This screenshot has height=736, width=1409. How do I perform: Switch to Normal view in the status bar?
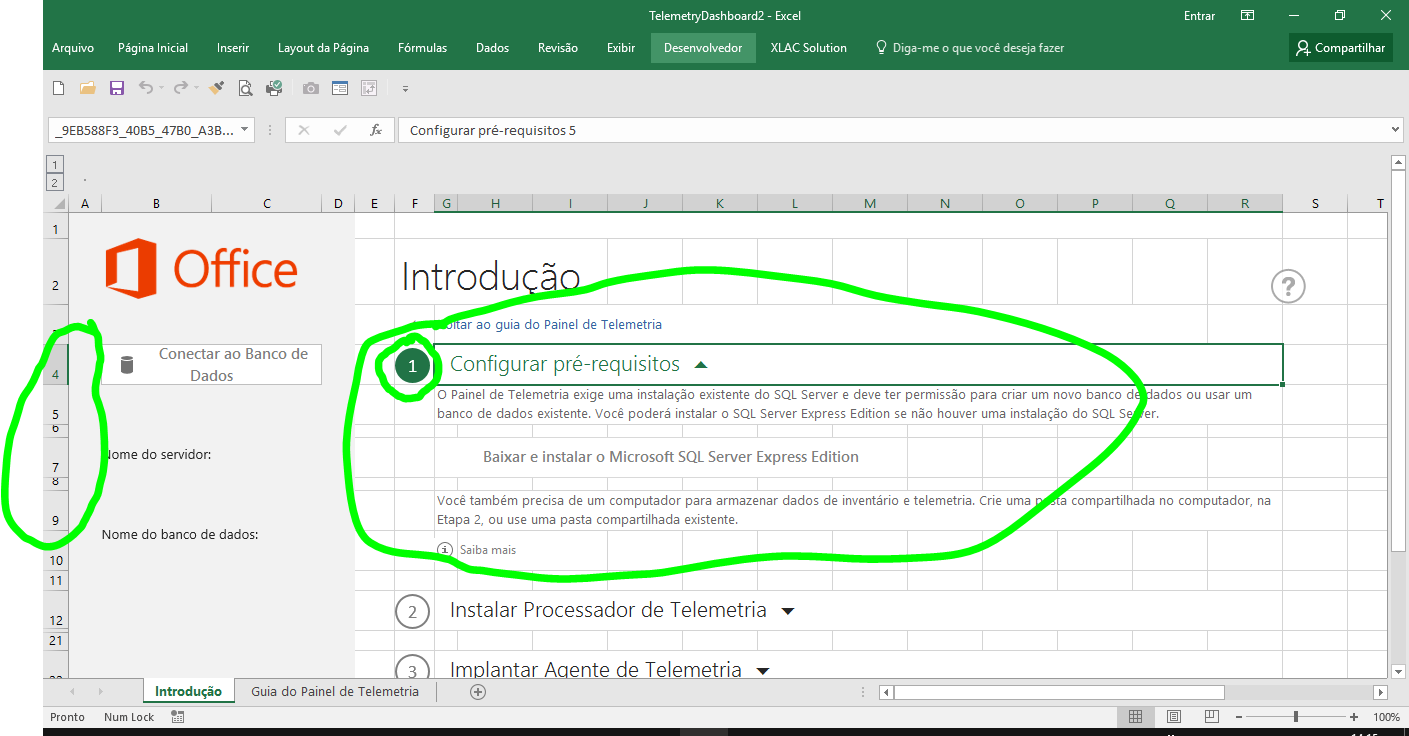tap(1135, 717)
